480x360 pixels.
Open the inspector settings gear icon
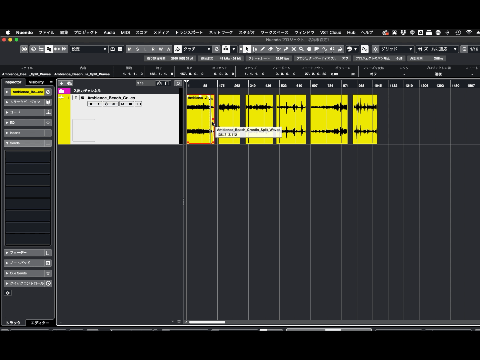coord(8,293)
